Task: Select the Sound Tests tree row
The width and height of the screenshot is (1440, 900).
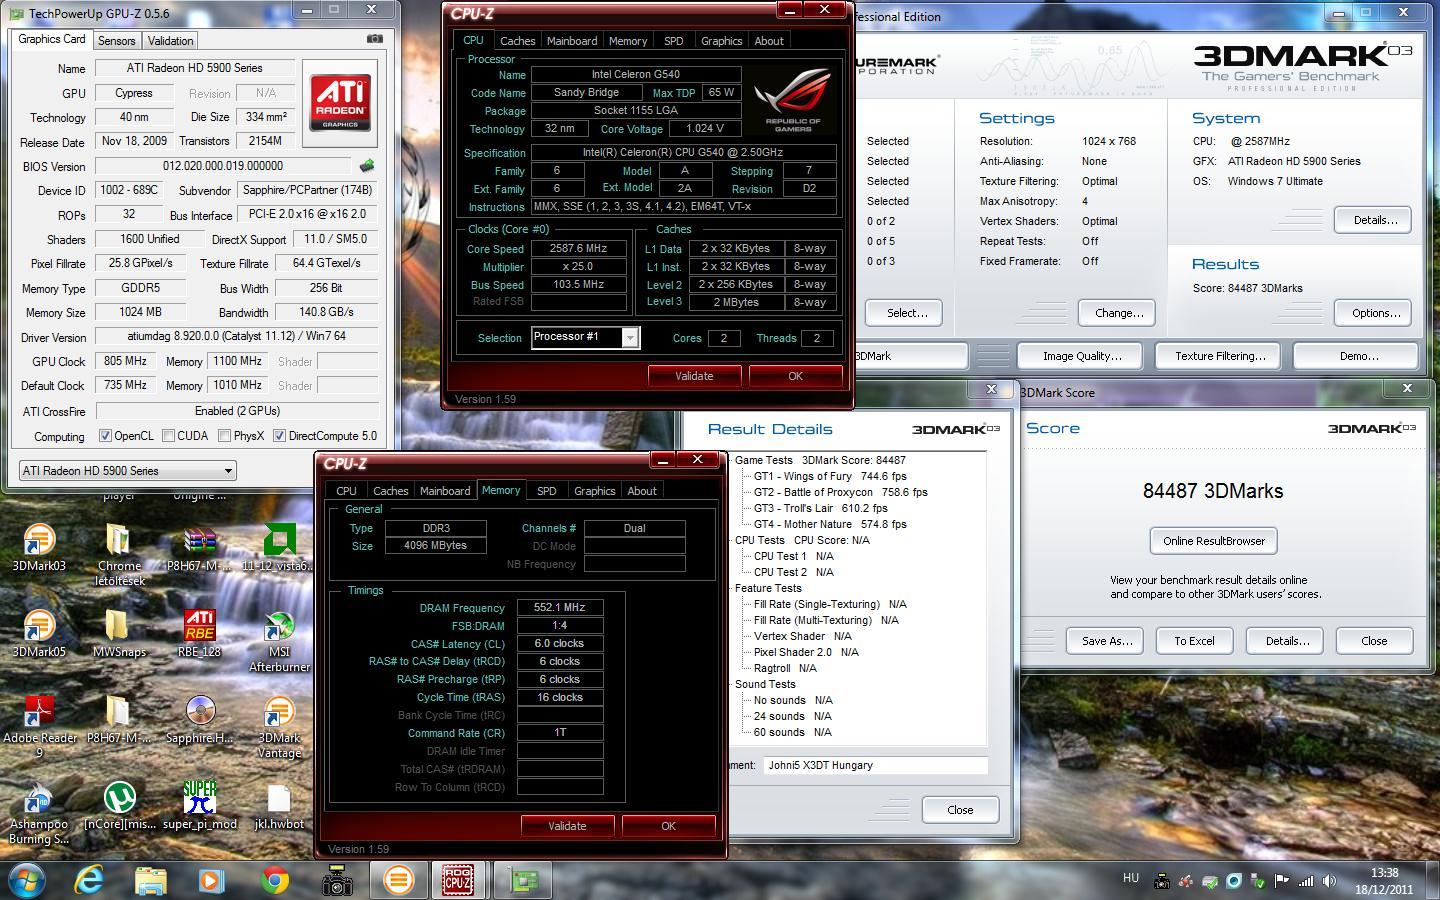Action: pyautogui.click(x=765, y=684)
